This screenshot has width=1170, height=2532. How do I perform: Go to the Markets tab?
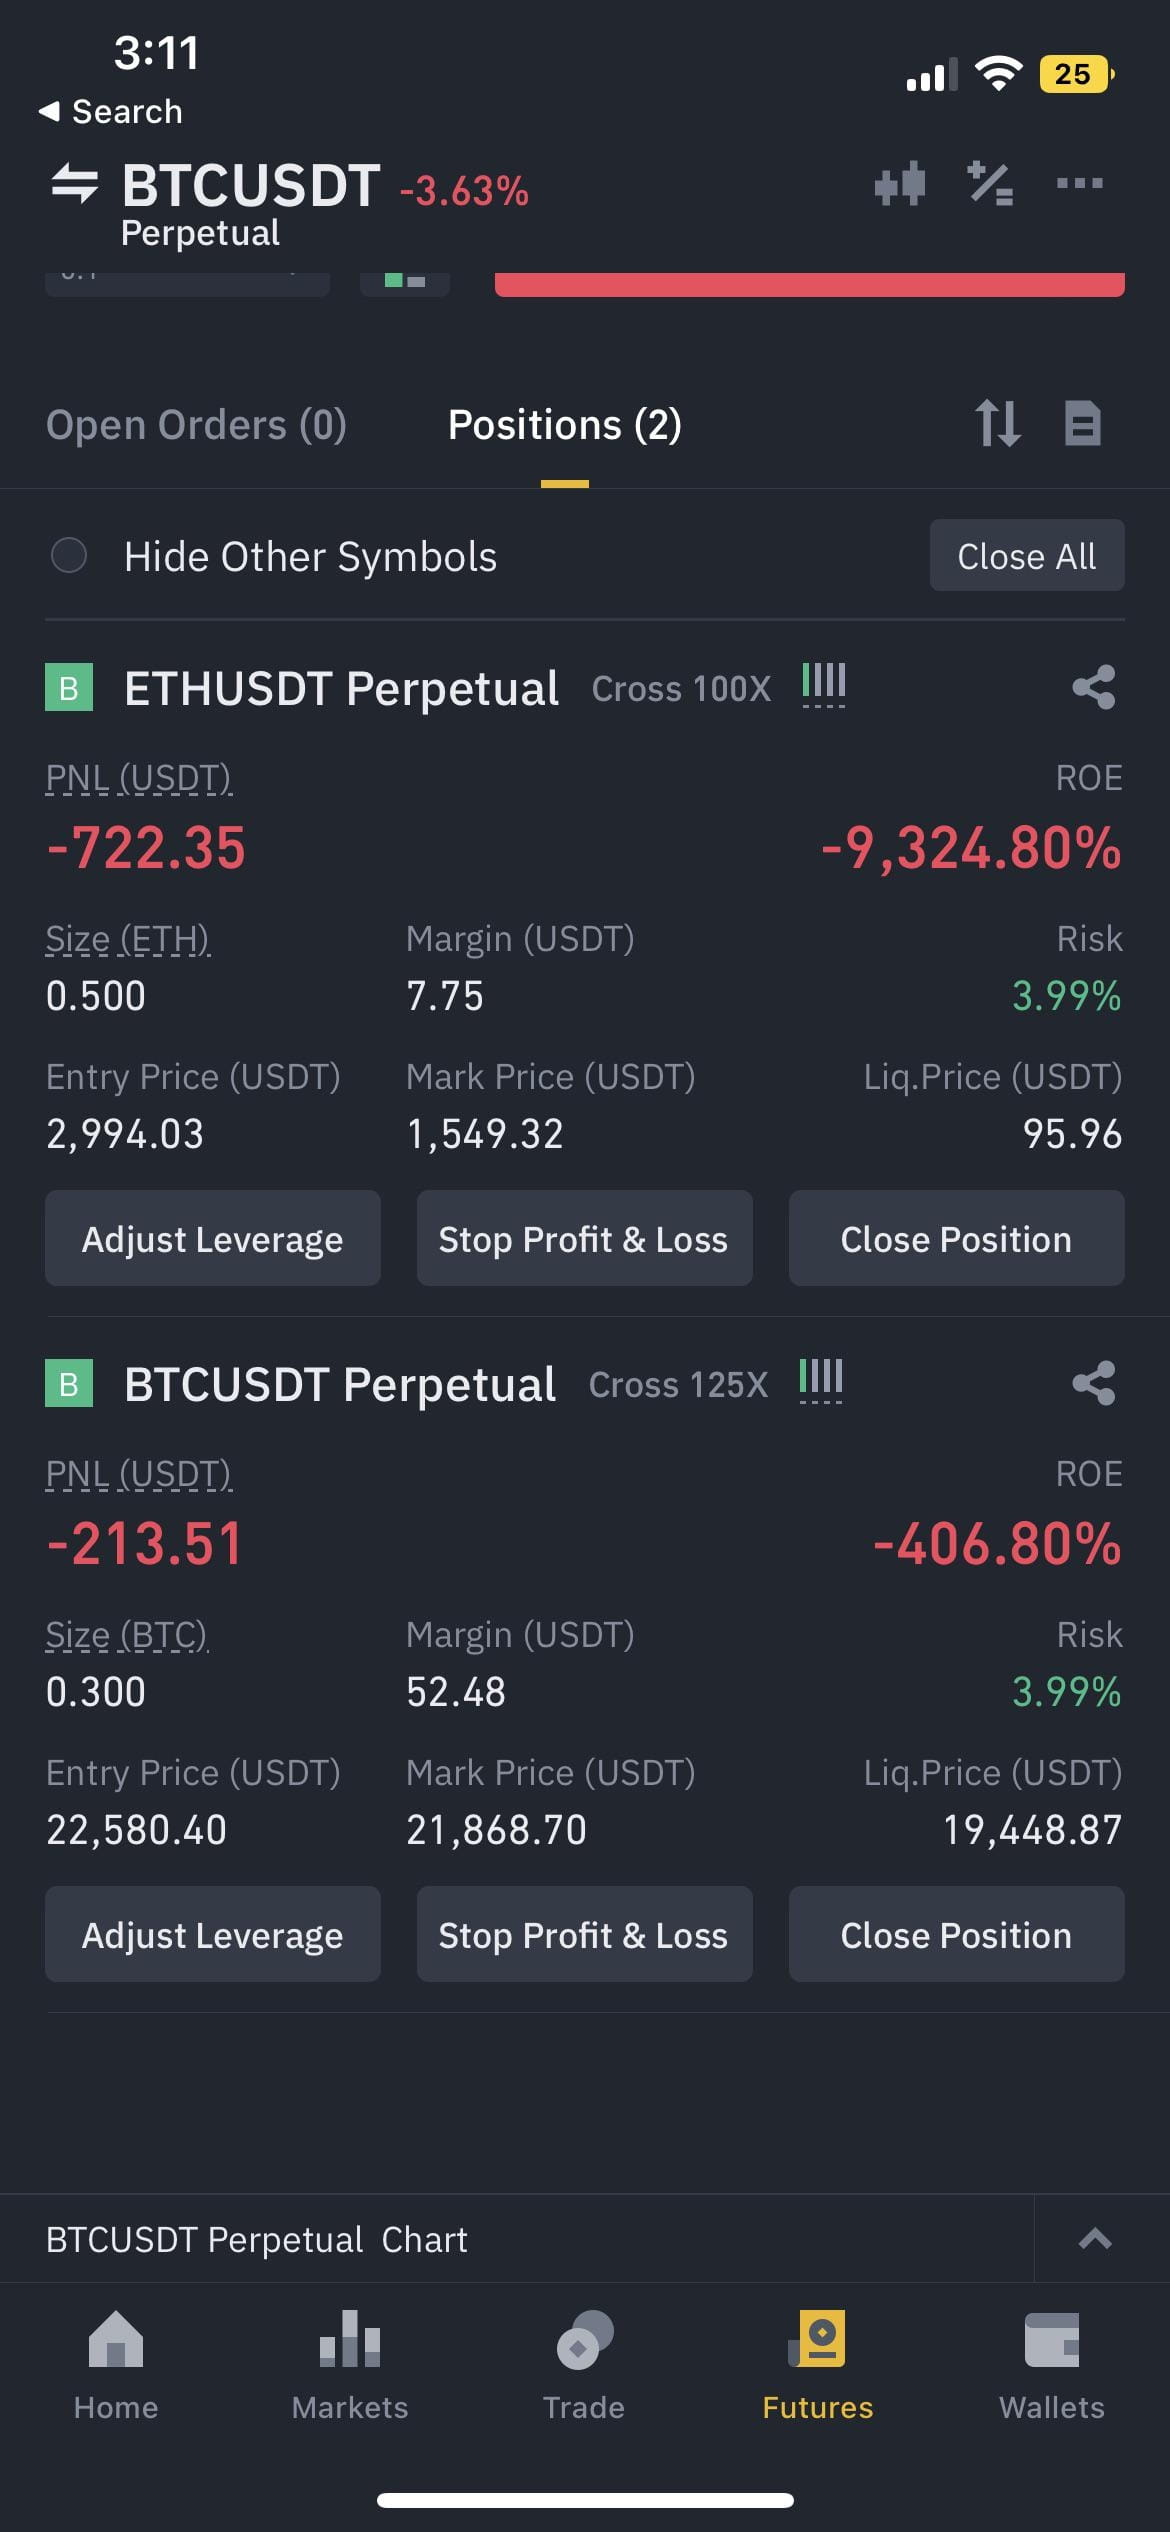pos(350,2366)
